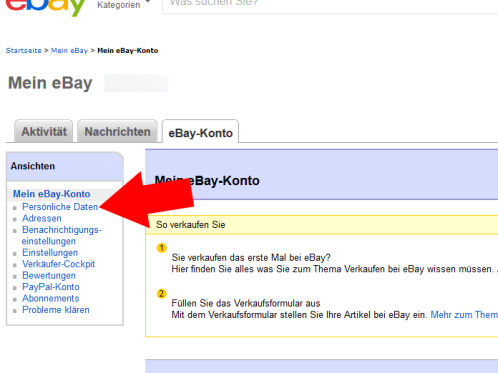Open Benachrichtigungseinstellungen link

click(62, 235)
